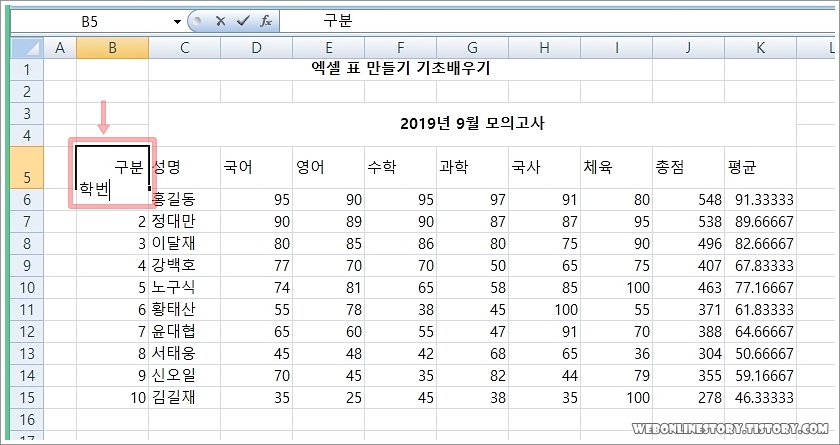
Task: Click the total score cell 538
Action: (x=688, y=221)
